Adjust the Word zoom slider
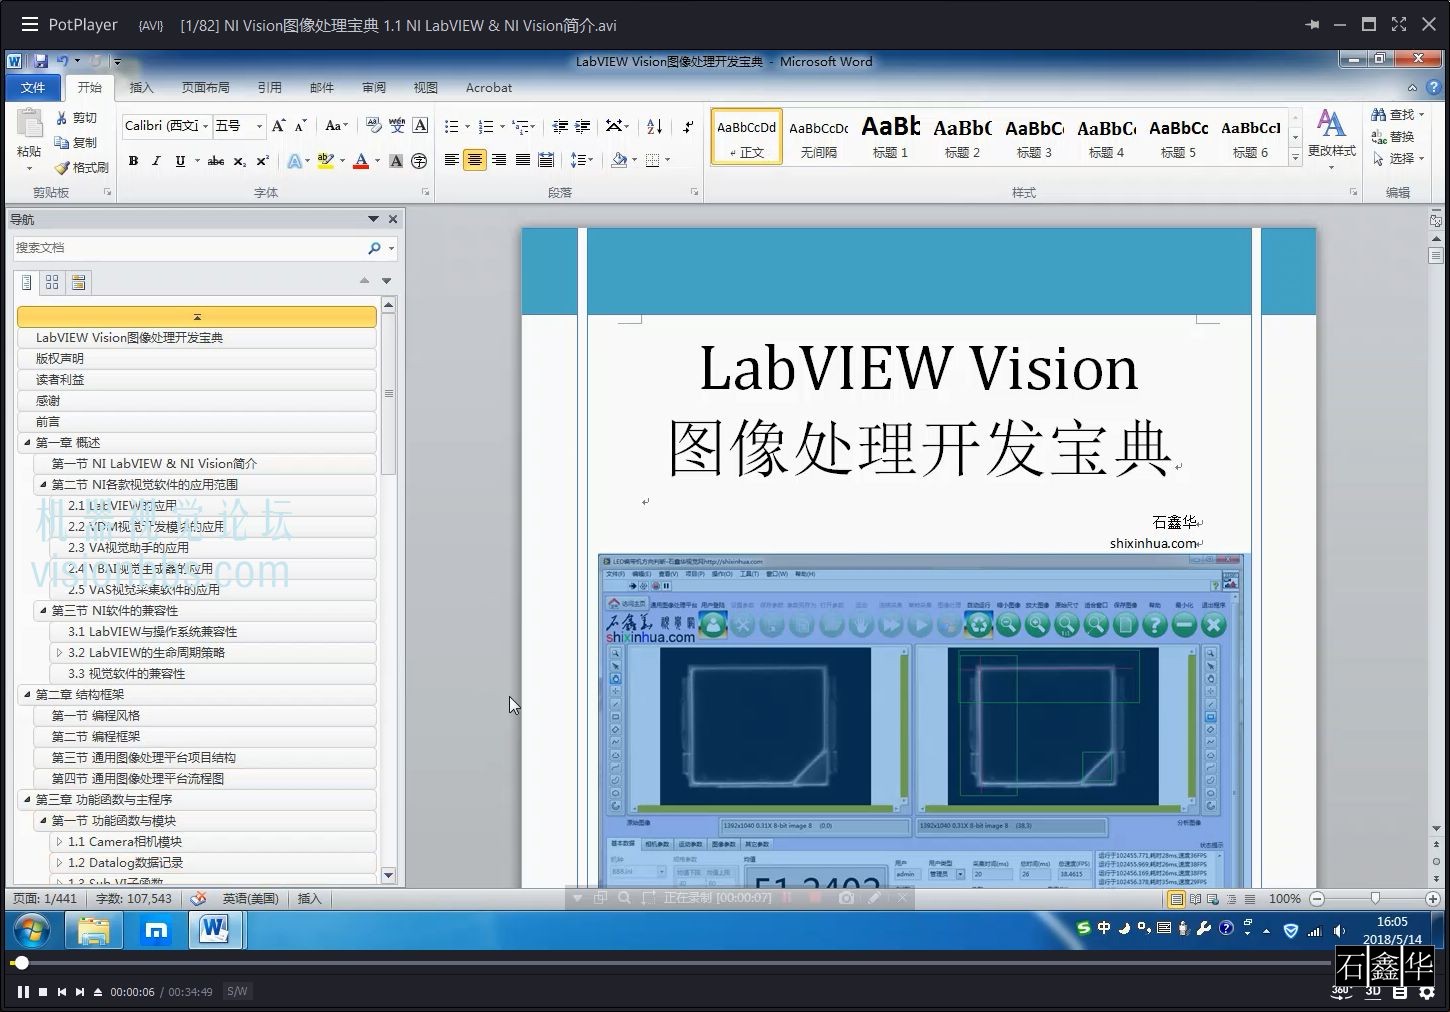 coord(1375,899)
